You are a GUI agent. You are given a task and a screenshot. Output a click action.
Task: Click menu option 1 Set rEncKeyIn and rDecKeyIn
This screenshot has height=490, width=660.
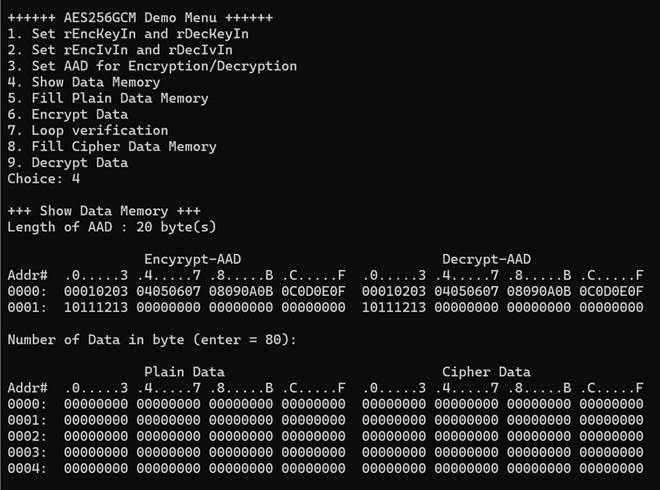tap(128, 34)
